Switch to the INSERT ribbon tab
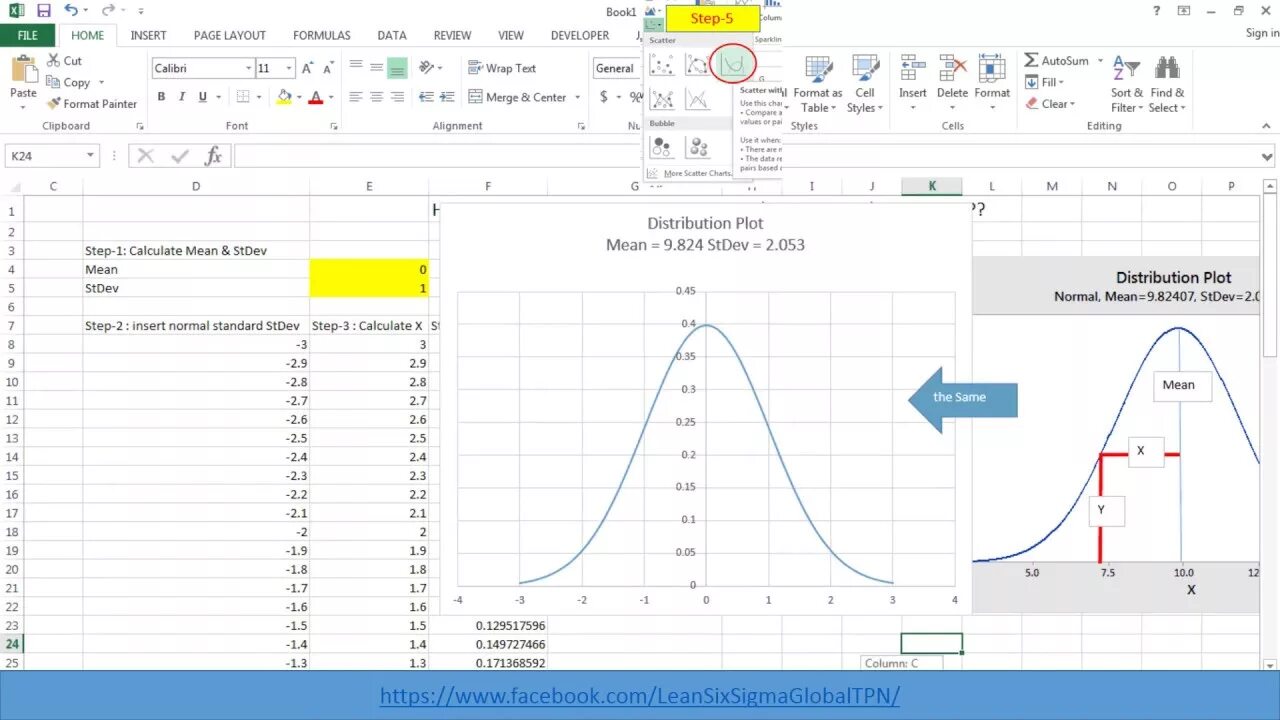Image resolution: width=1280 pixels, height=720 pixels. tap(148, 35)
